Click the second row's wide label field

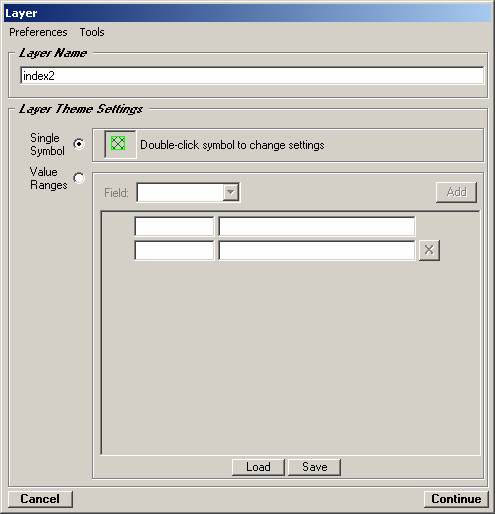click(x=317, y=250)
